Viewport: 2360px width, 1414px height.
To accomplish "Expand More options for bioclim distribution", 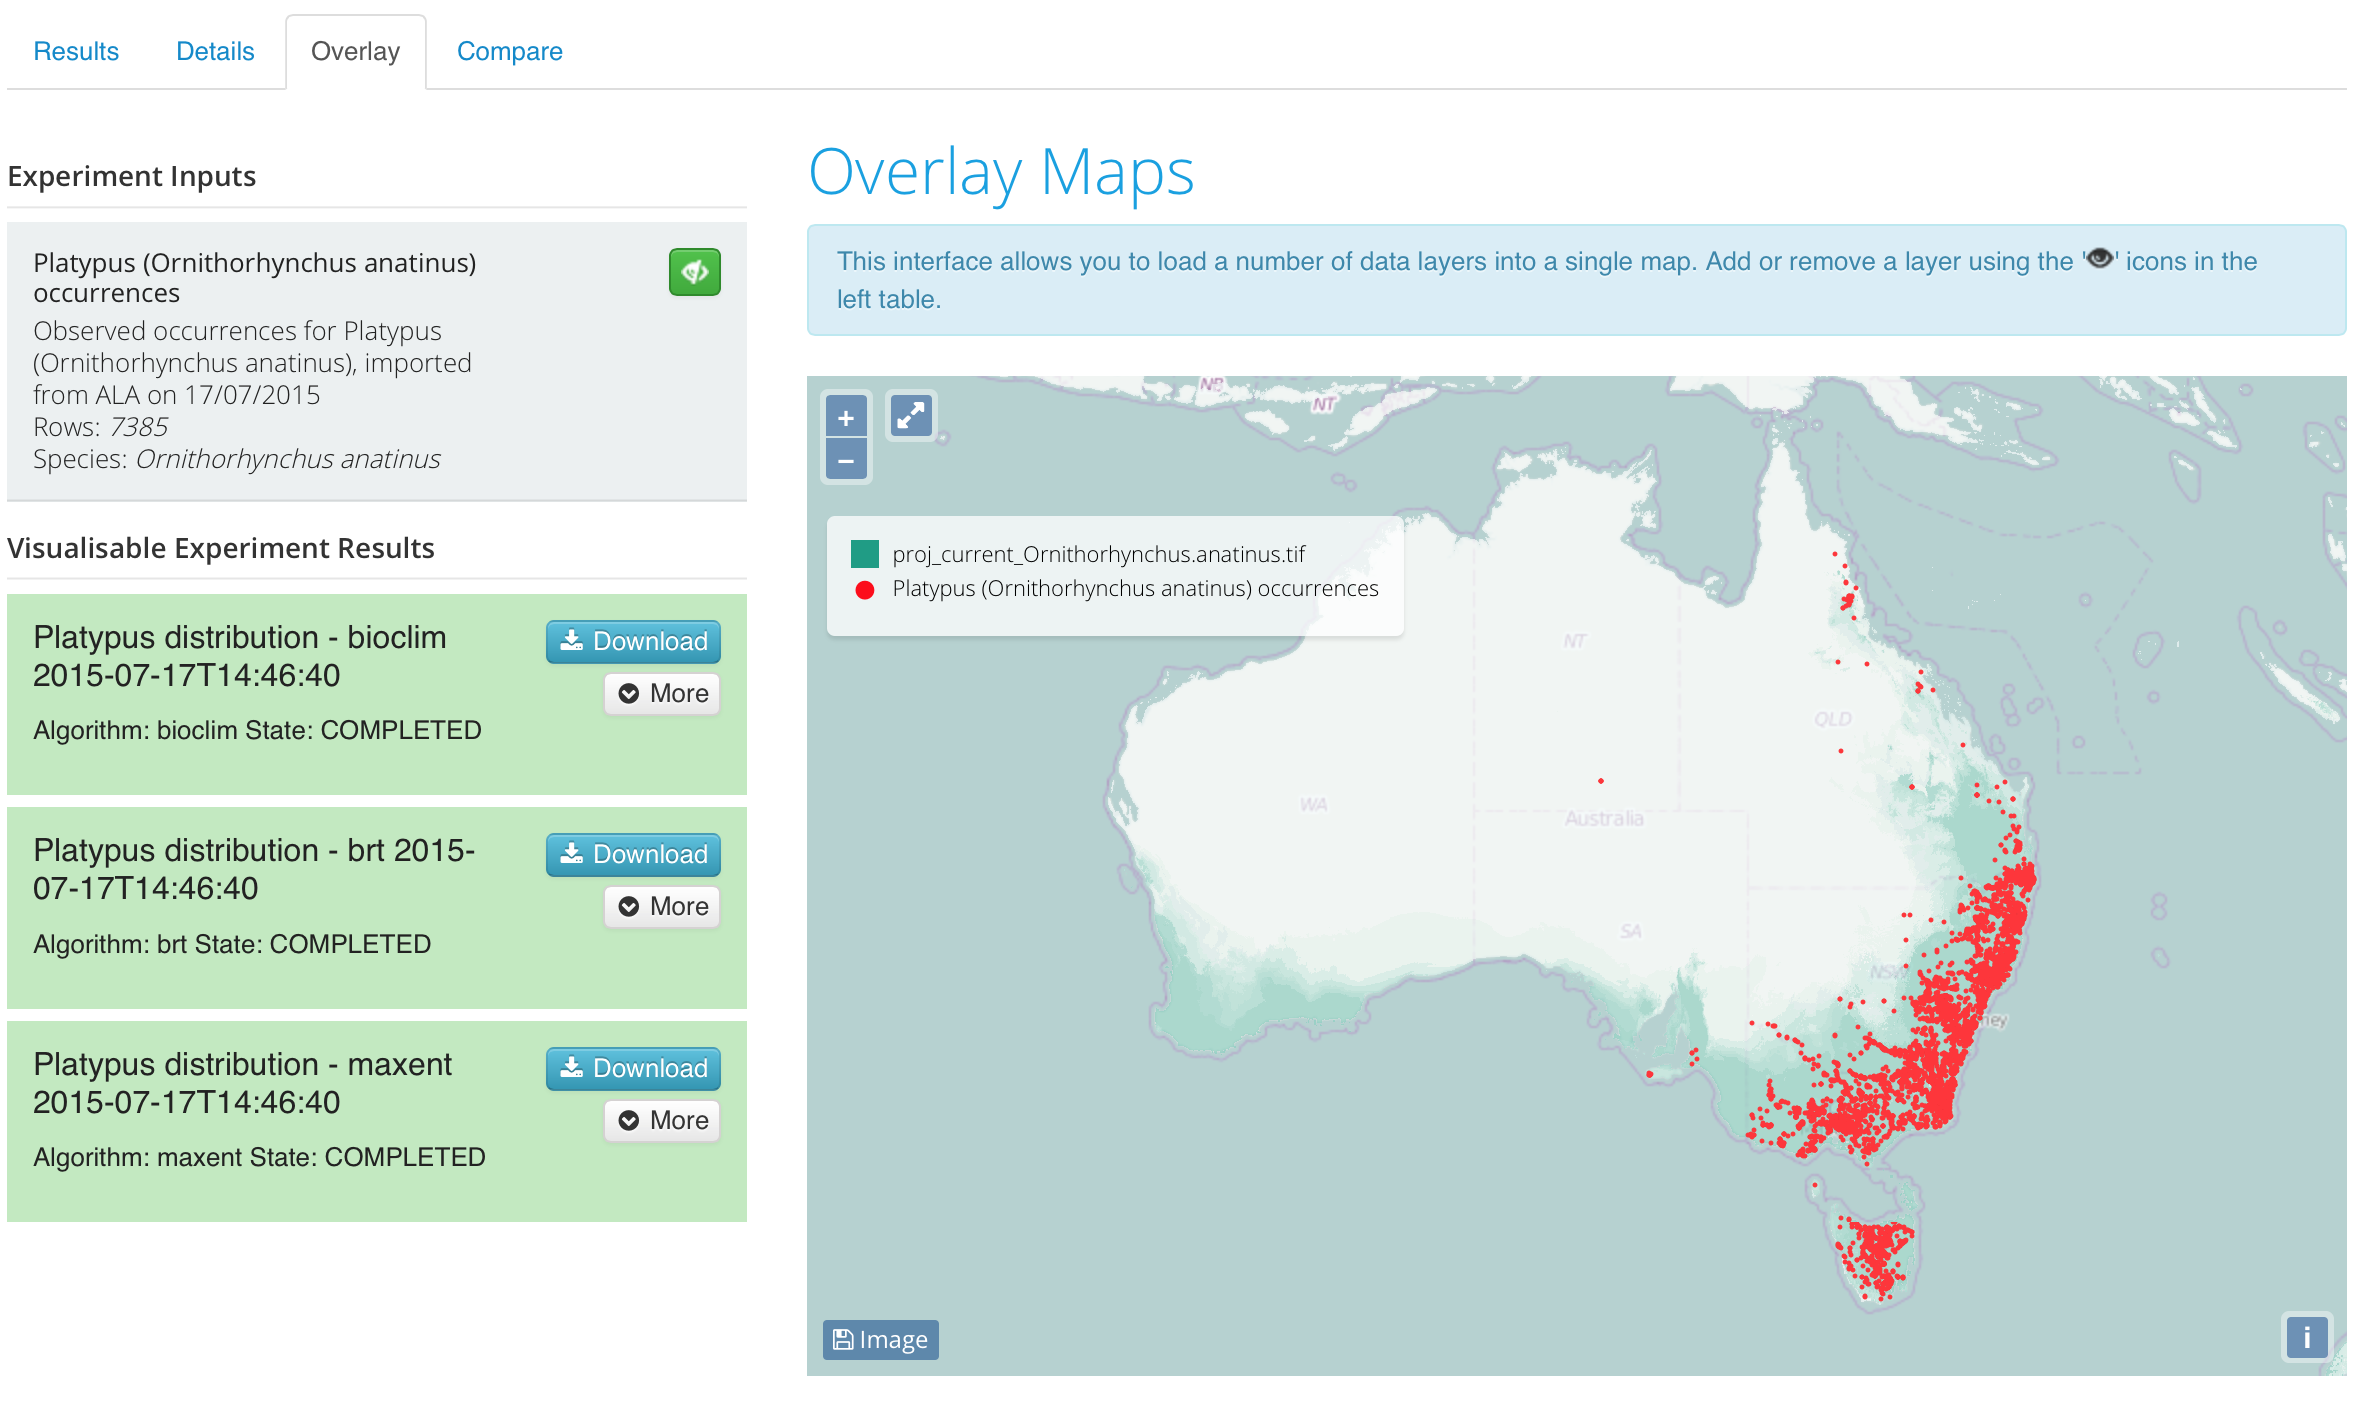I will pyautogui.click(x=662, y=693).
